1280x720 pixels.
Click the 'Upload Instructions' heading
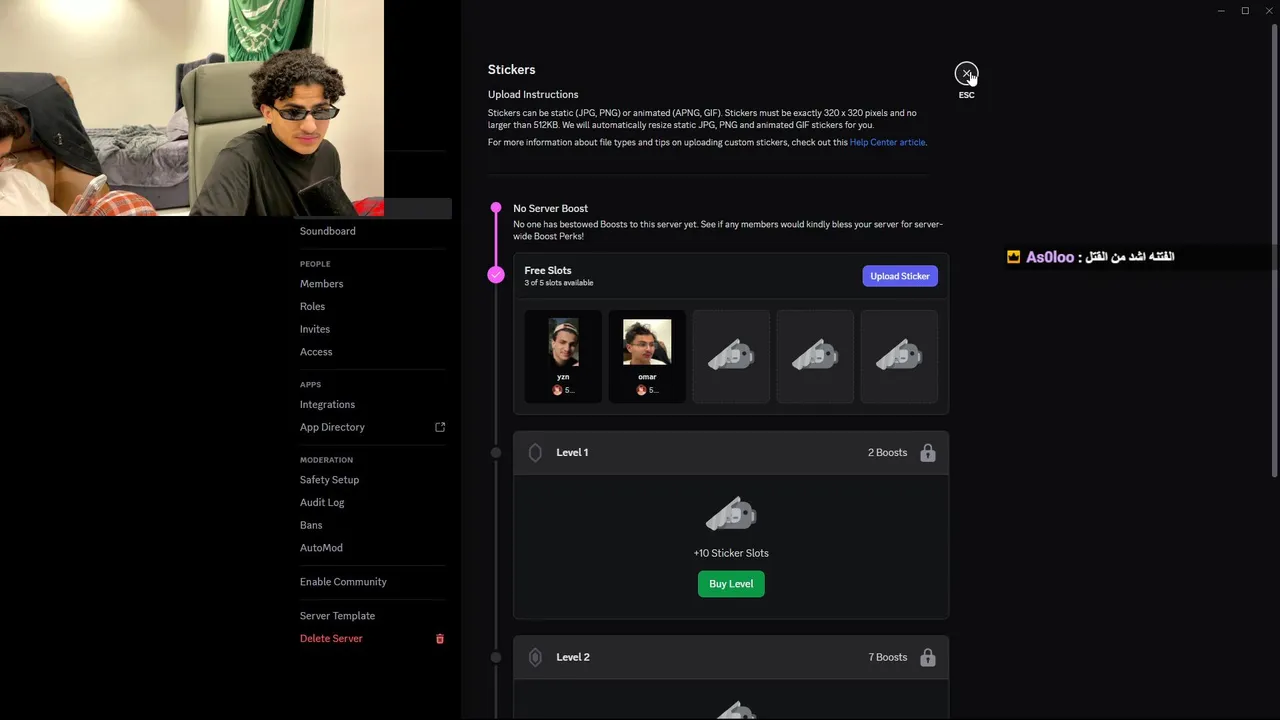click(533, 94)
